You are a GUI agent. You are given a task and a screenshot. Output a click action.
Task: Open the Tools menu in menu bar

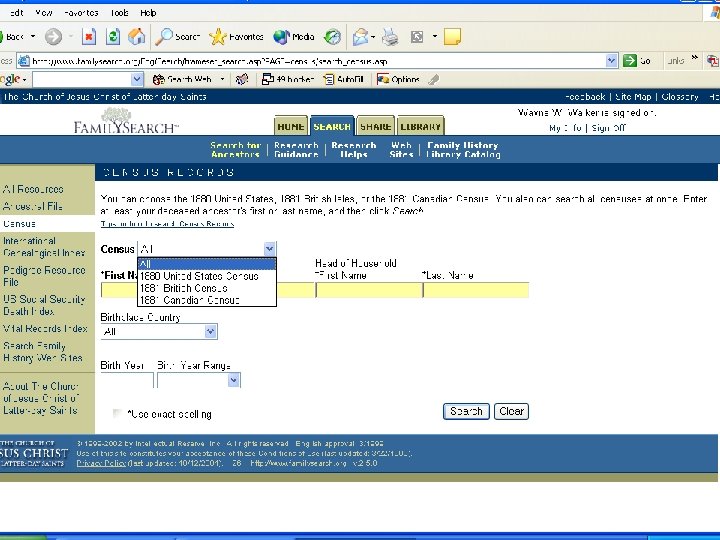[x=119, y=13]
